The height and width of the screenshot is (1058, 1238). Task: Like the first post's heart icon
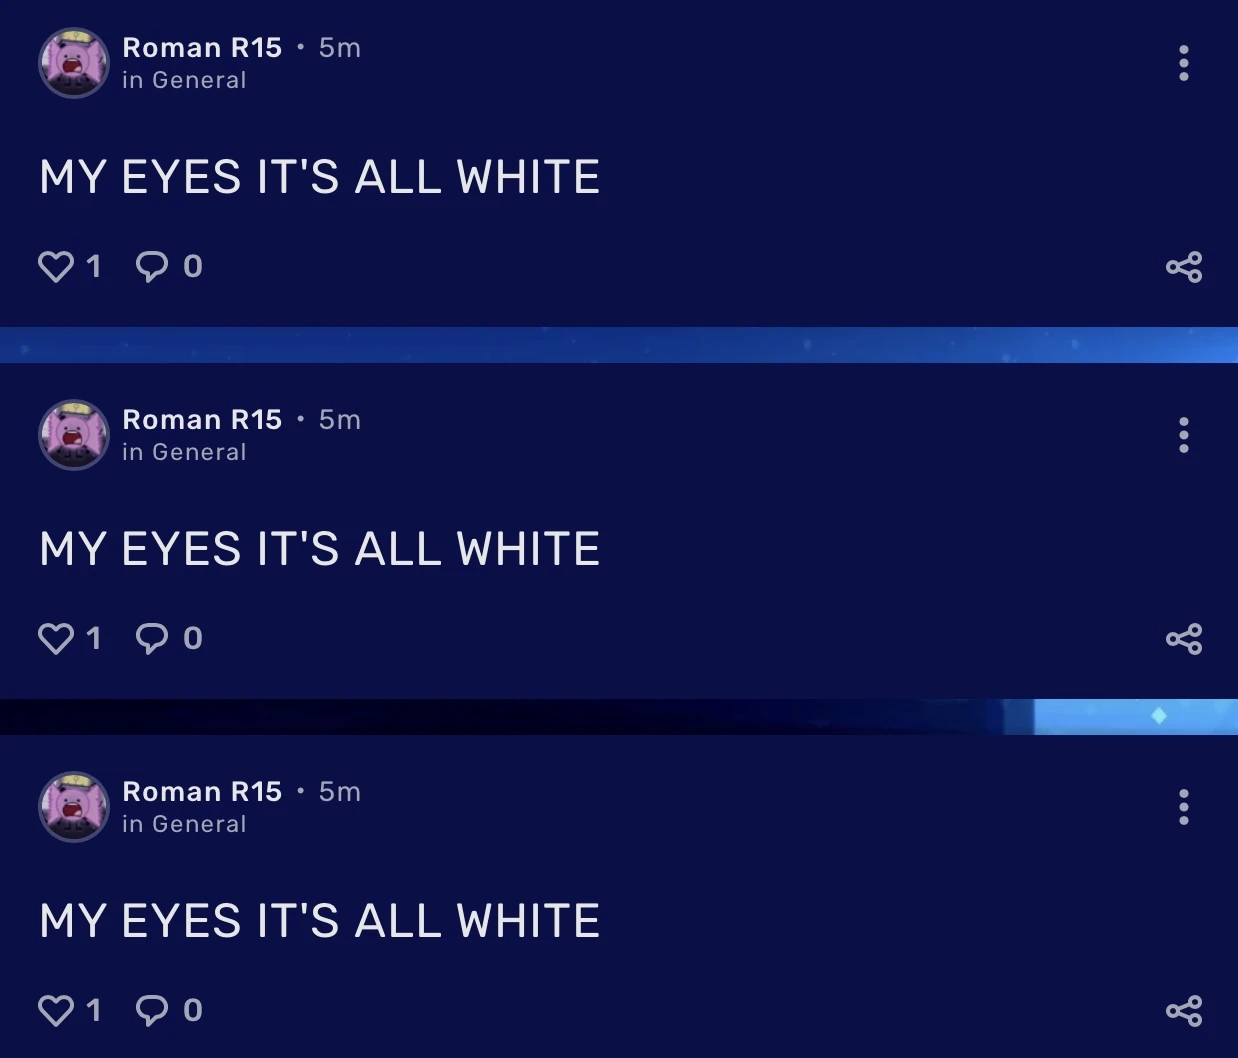click(56, 266)
